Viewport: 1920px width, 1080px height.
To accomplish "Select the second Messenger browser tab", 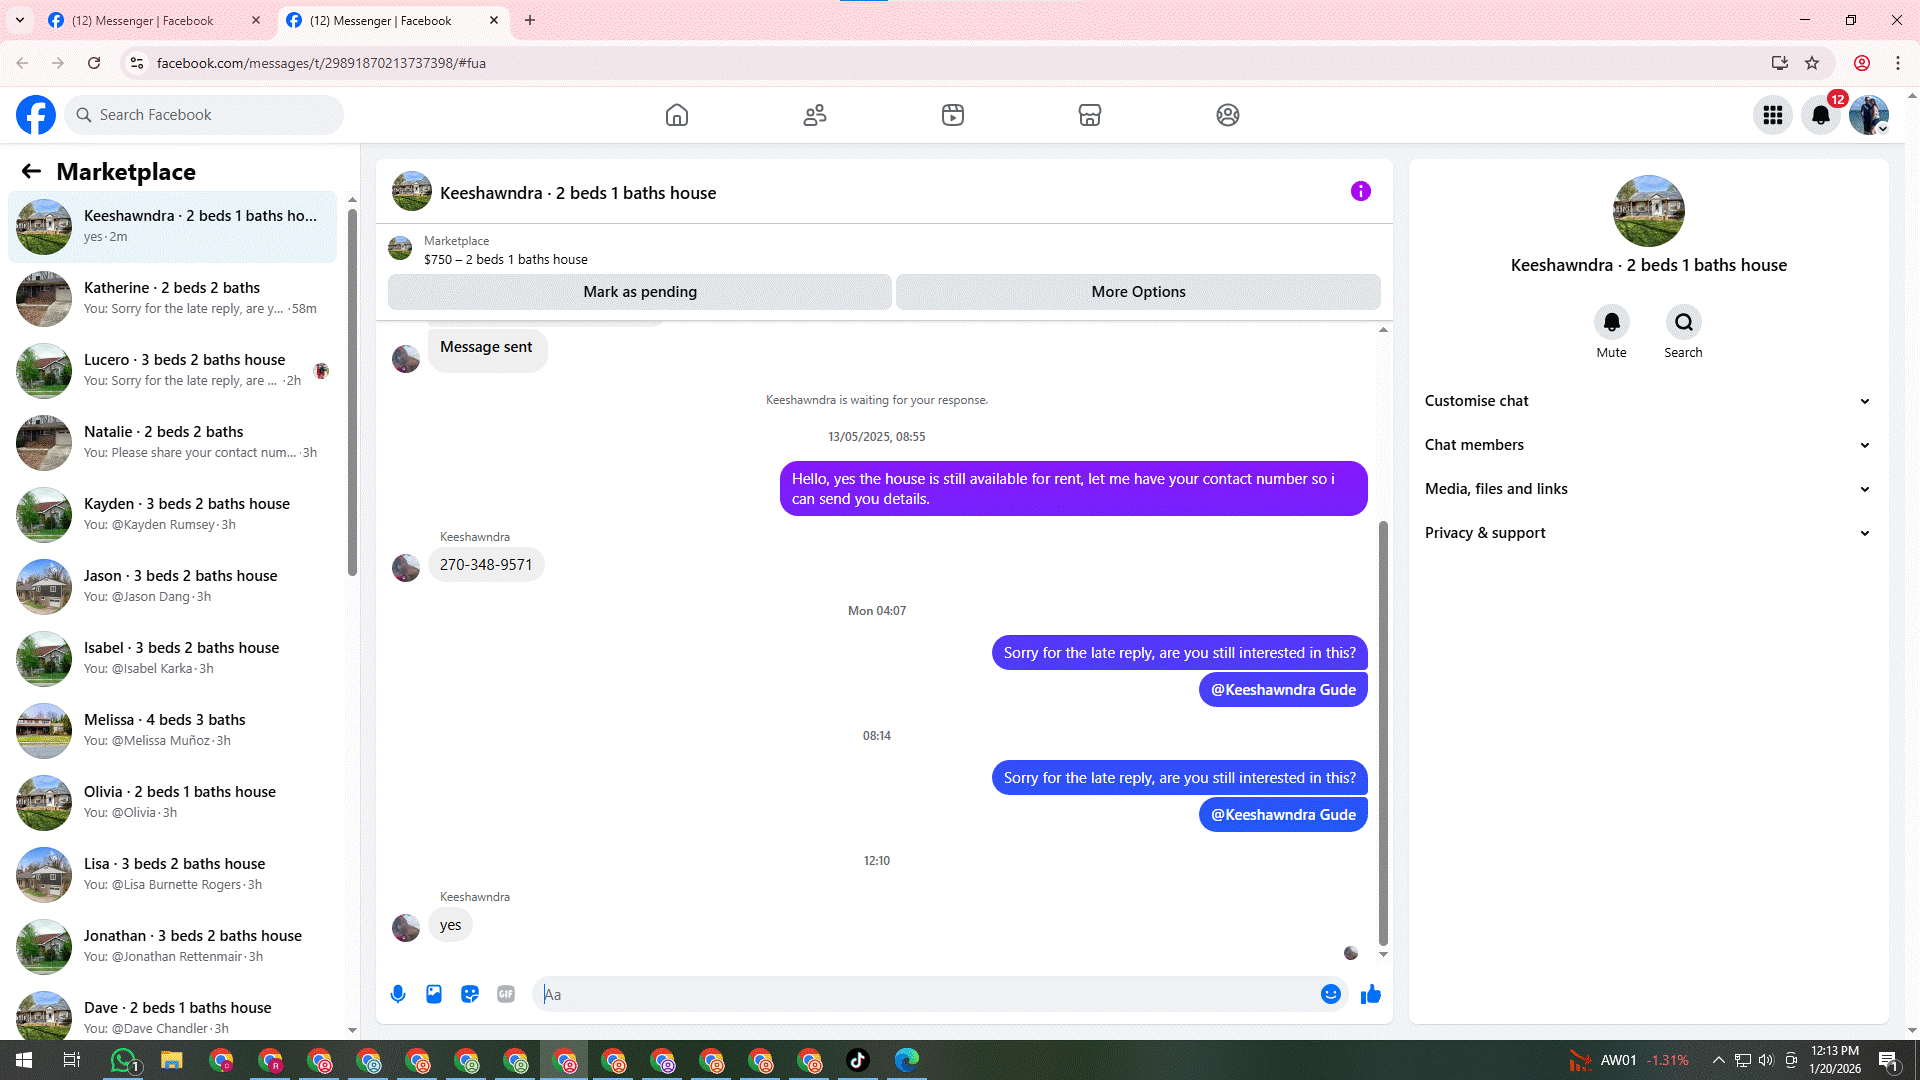I will [x=392, y=20].
